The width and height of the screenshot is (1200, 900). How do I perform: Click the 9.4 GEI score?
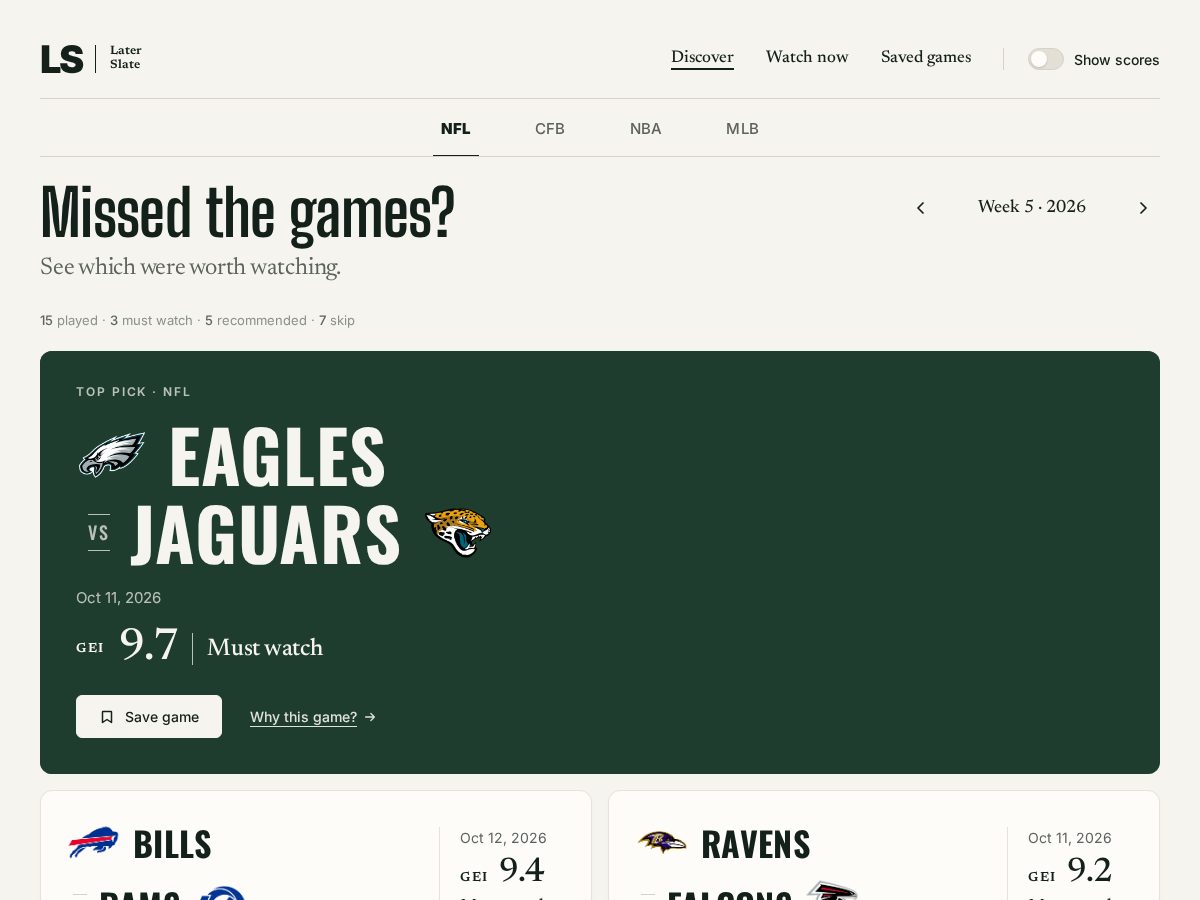tap(522, 871)
